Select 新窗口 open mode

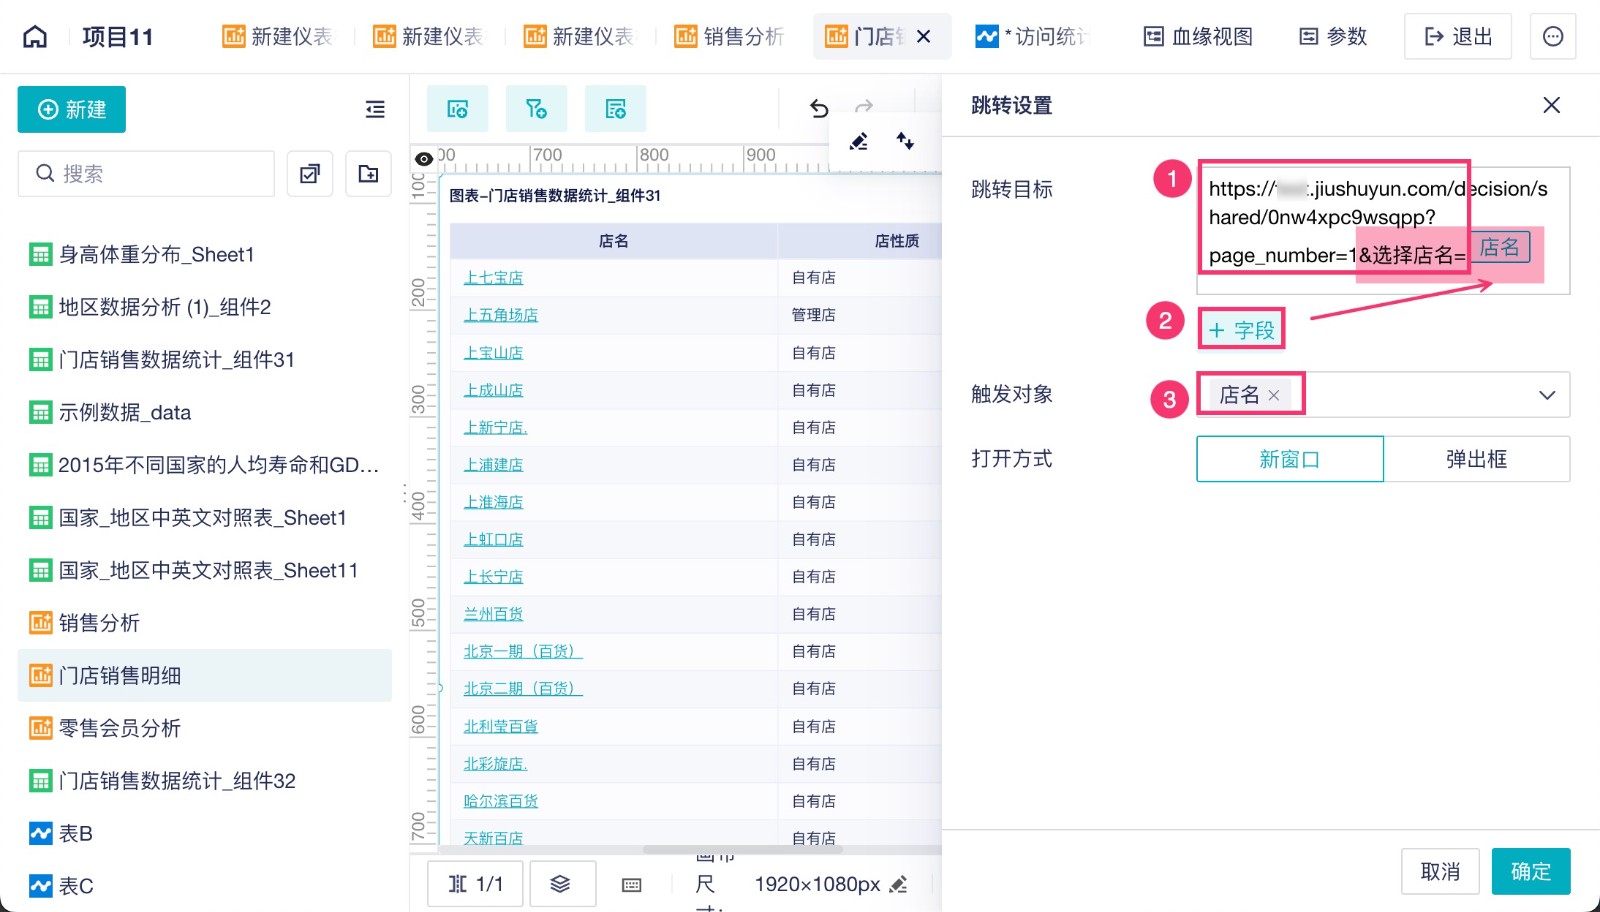pyautogui.click(x=1290, y=459)
